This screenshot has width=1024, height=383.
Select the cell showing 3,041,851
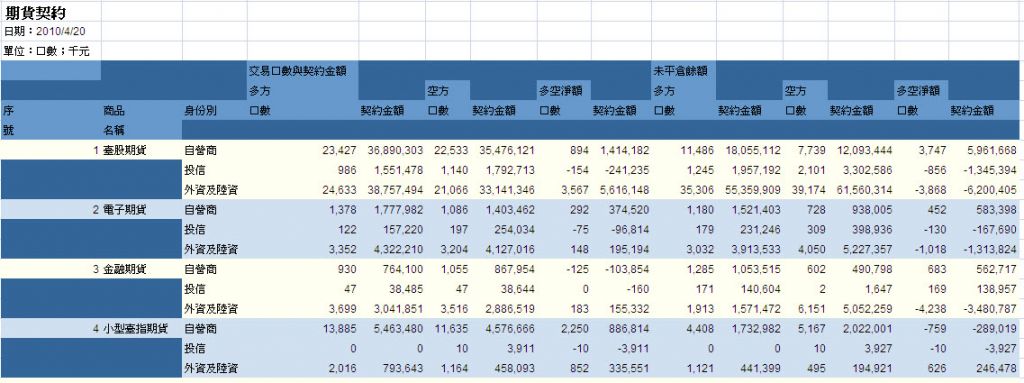(398, 308)
